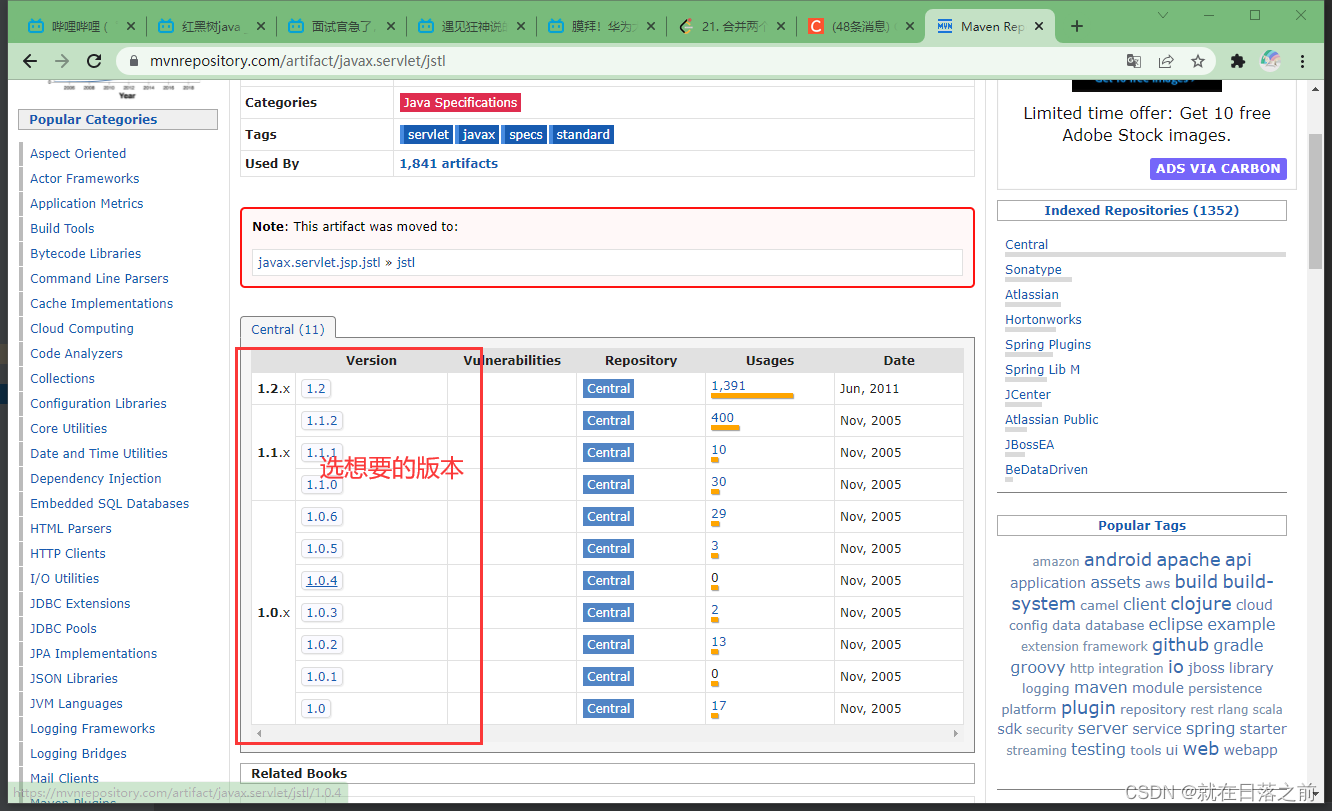1332x811 pixels.
Task: Open version 1.0.4 link
Action: [x=322, y=581]
